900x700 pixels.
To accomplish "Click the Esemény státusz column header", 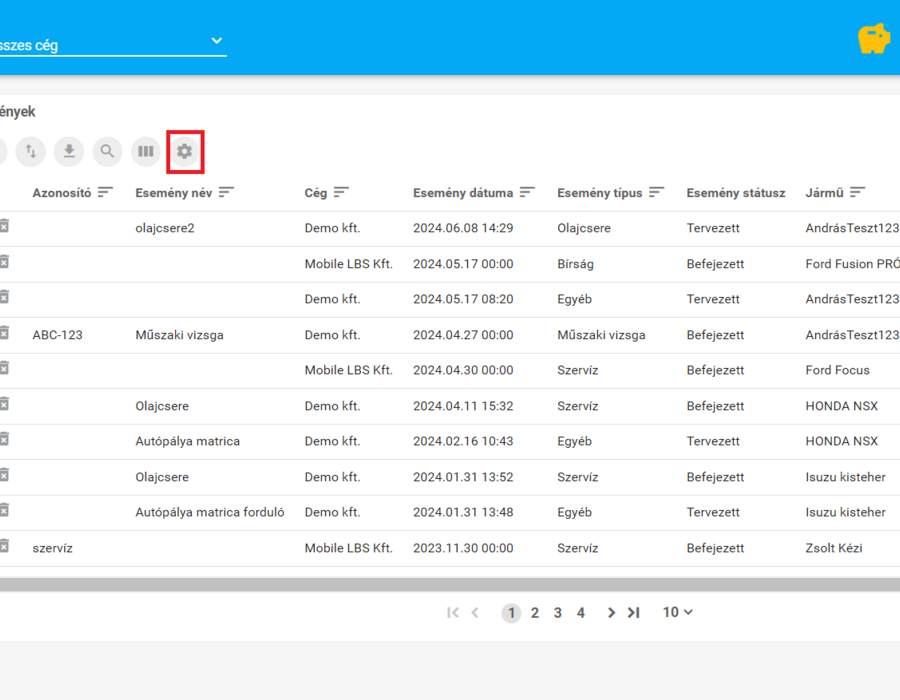I will (x=736, y=193).
